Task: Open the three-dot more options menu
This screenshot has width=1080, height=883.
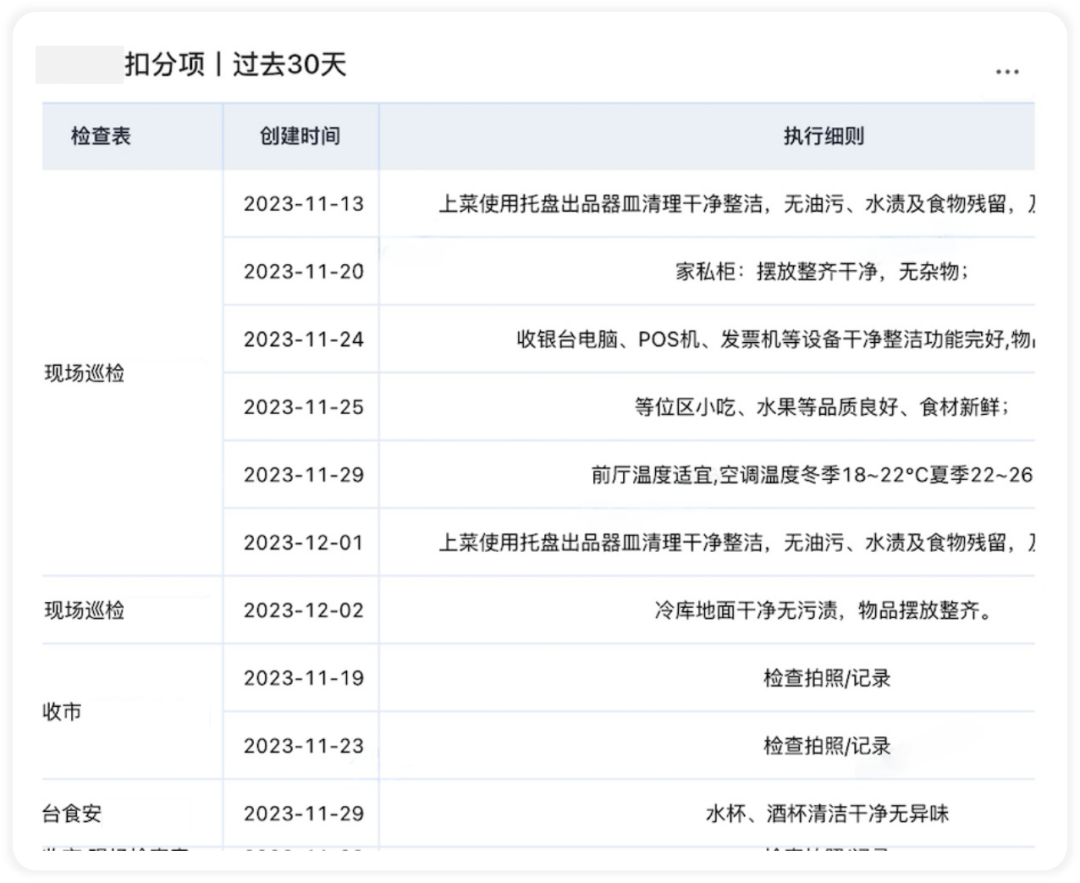Action: (1007, 72)
